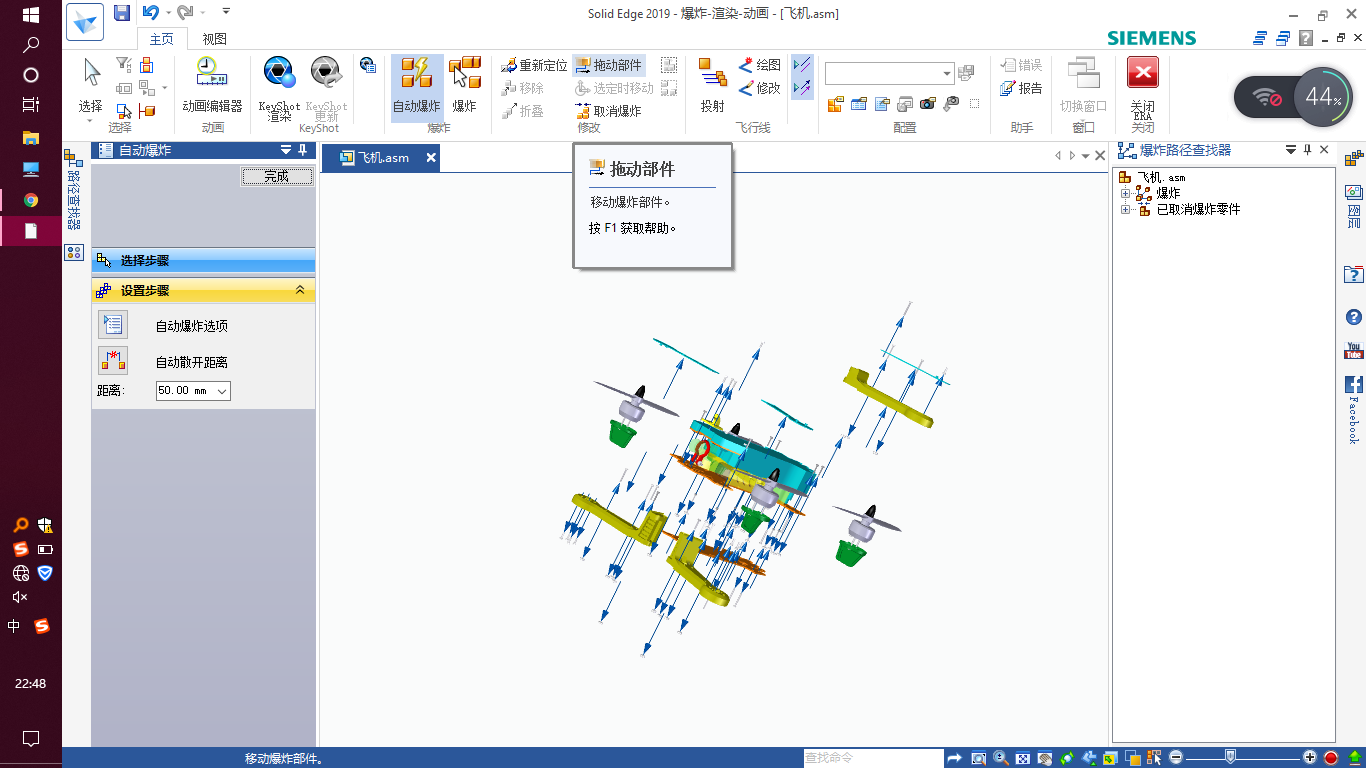Click the 完成 finish button
Image resolution: width=1366 pixels, height=768 pixels.
point(277,176)
